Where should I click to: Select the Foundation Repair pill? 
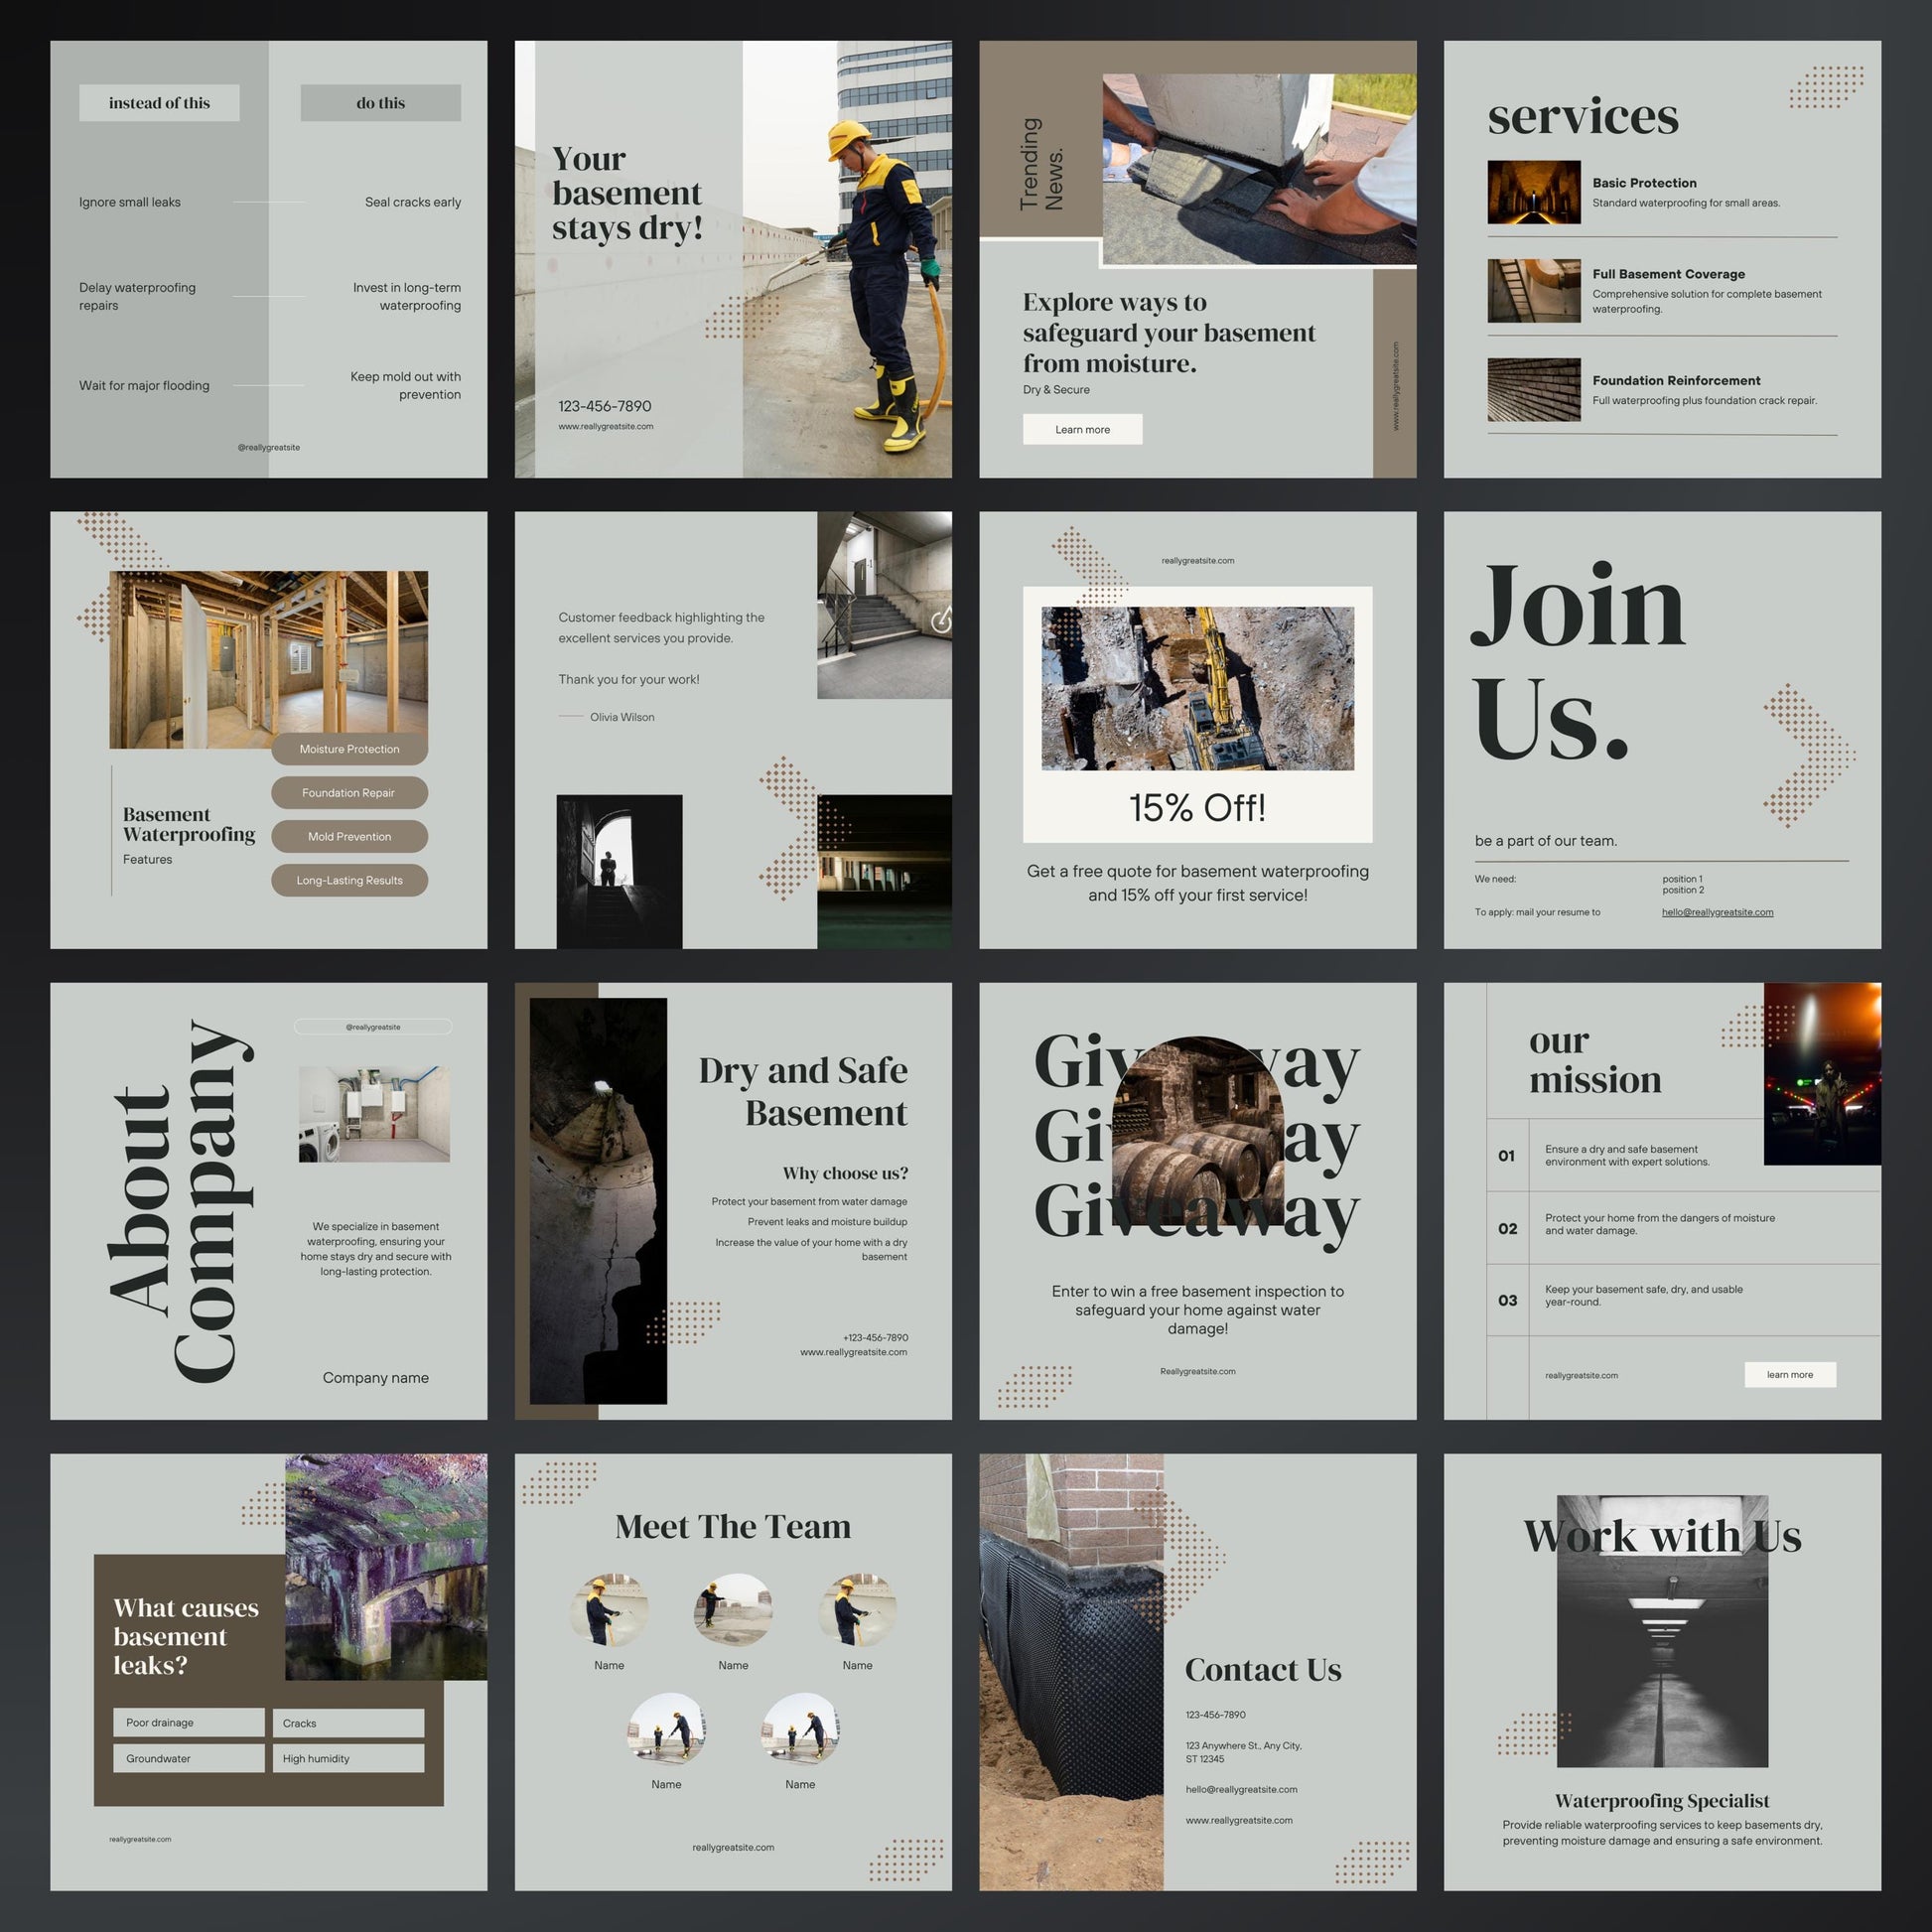(349, 793)
